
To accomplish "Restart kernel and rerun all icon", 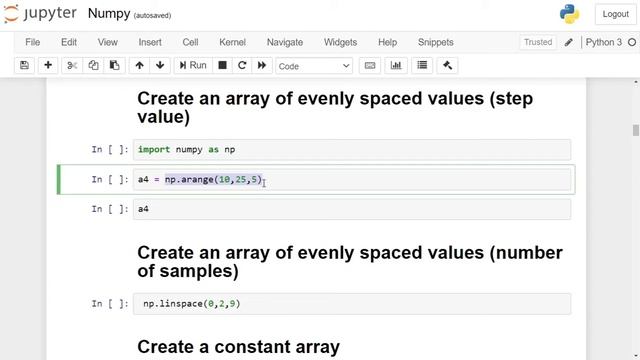I will [262, 65].
